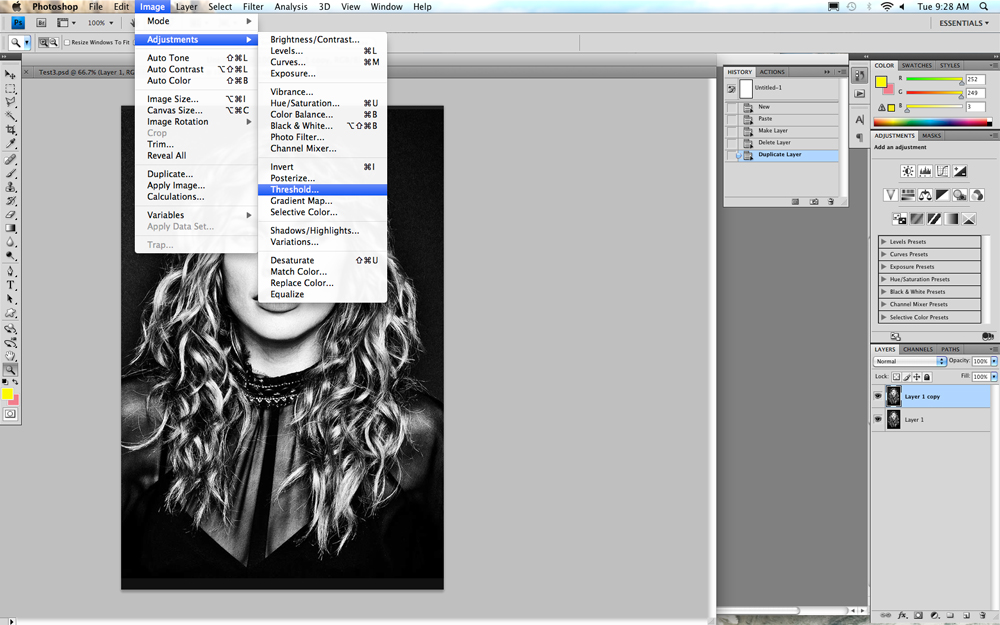This screenshot has height=625, width=1000.
Task: Expand Exposure Presets
Action: click(x=883, y=267)
